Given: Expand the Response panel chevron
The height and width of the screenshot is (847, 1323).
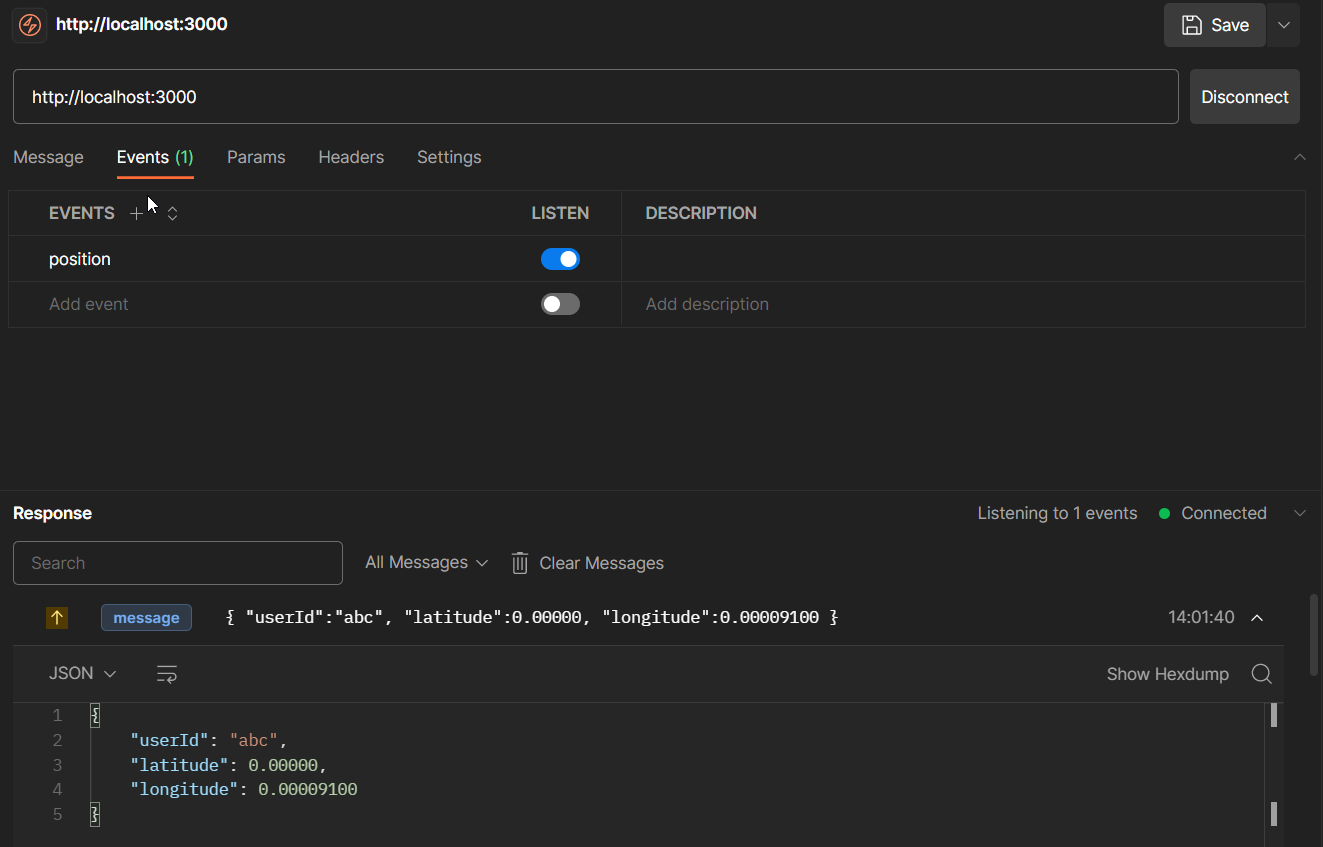Looking at the screenshot, I should (1300, 513).
